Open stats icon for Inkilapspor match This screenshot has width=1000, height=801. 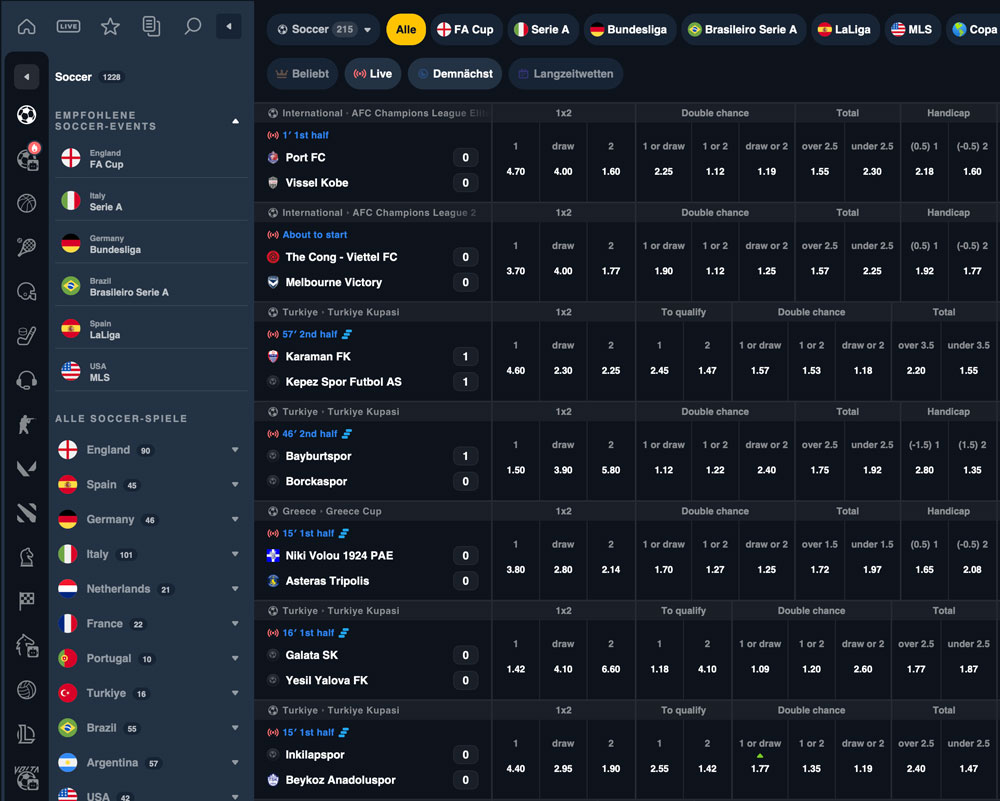(344, 732)
